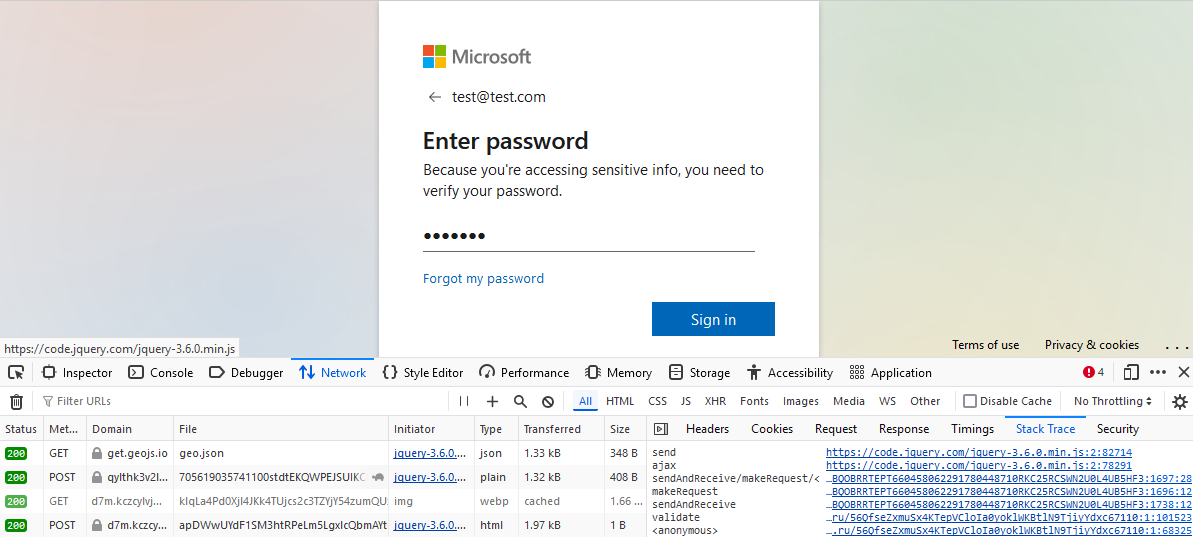The image size is (1193, 537).
Task: Open the Privacy & cookies link
Action: tap(1092, 345)
